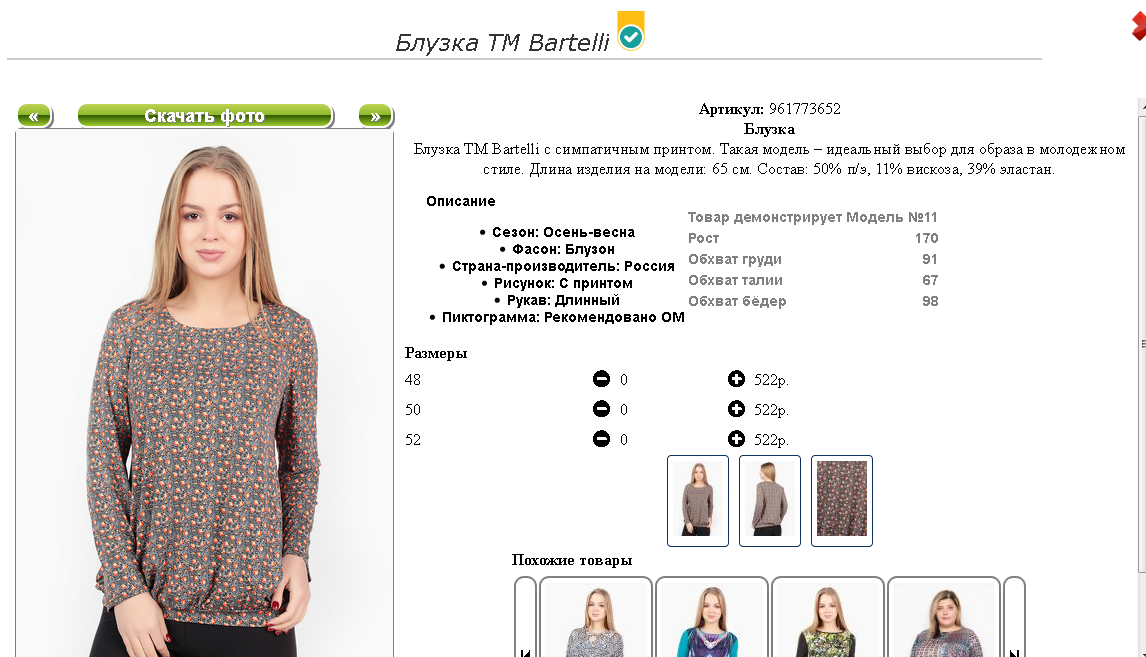The height and width of the screenshot is (657, 1146).
Task: Increase quantity for size 52
Action: pyautogui.click(x=736, y=438)
